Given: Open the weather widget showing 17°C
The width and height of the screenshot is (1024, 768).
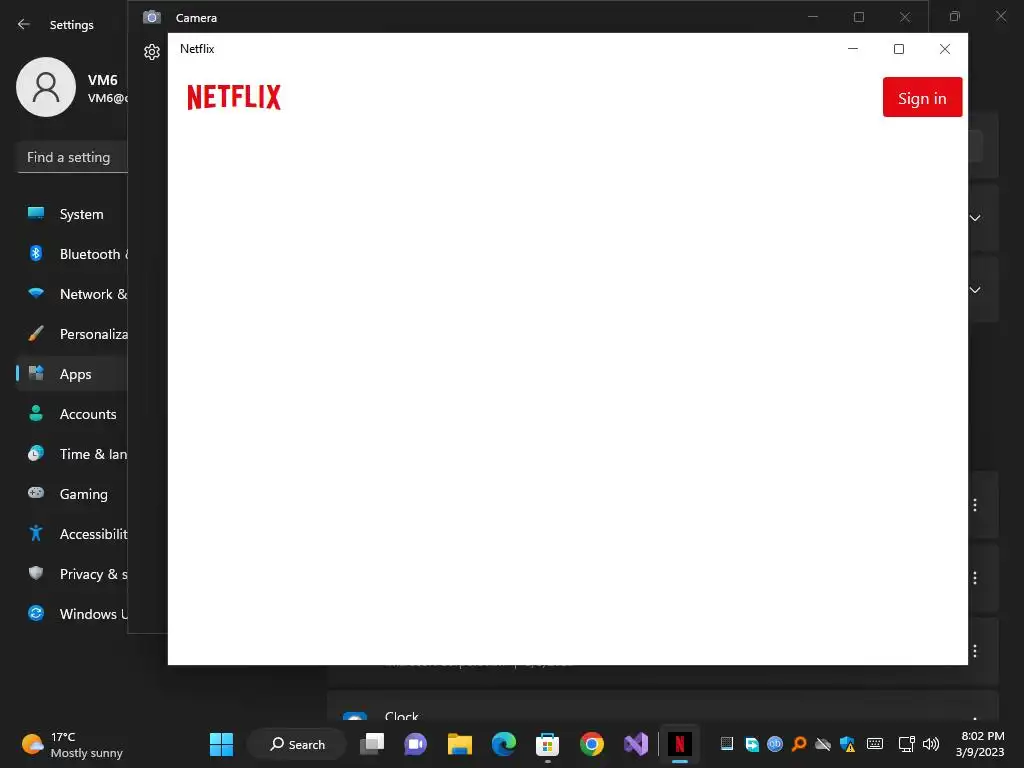Looking at the screenshot, I should click(72, 744).
